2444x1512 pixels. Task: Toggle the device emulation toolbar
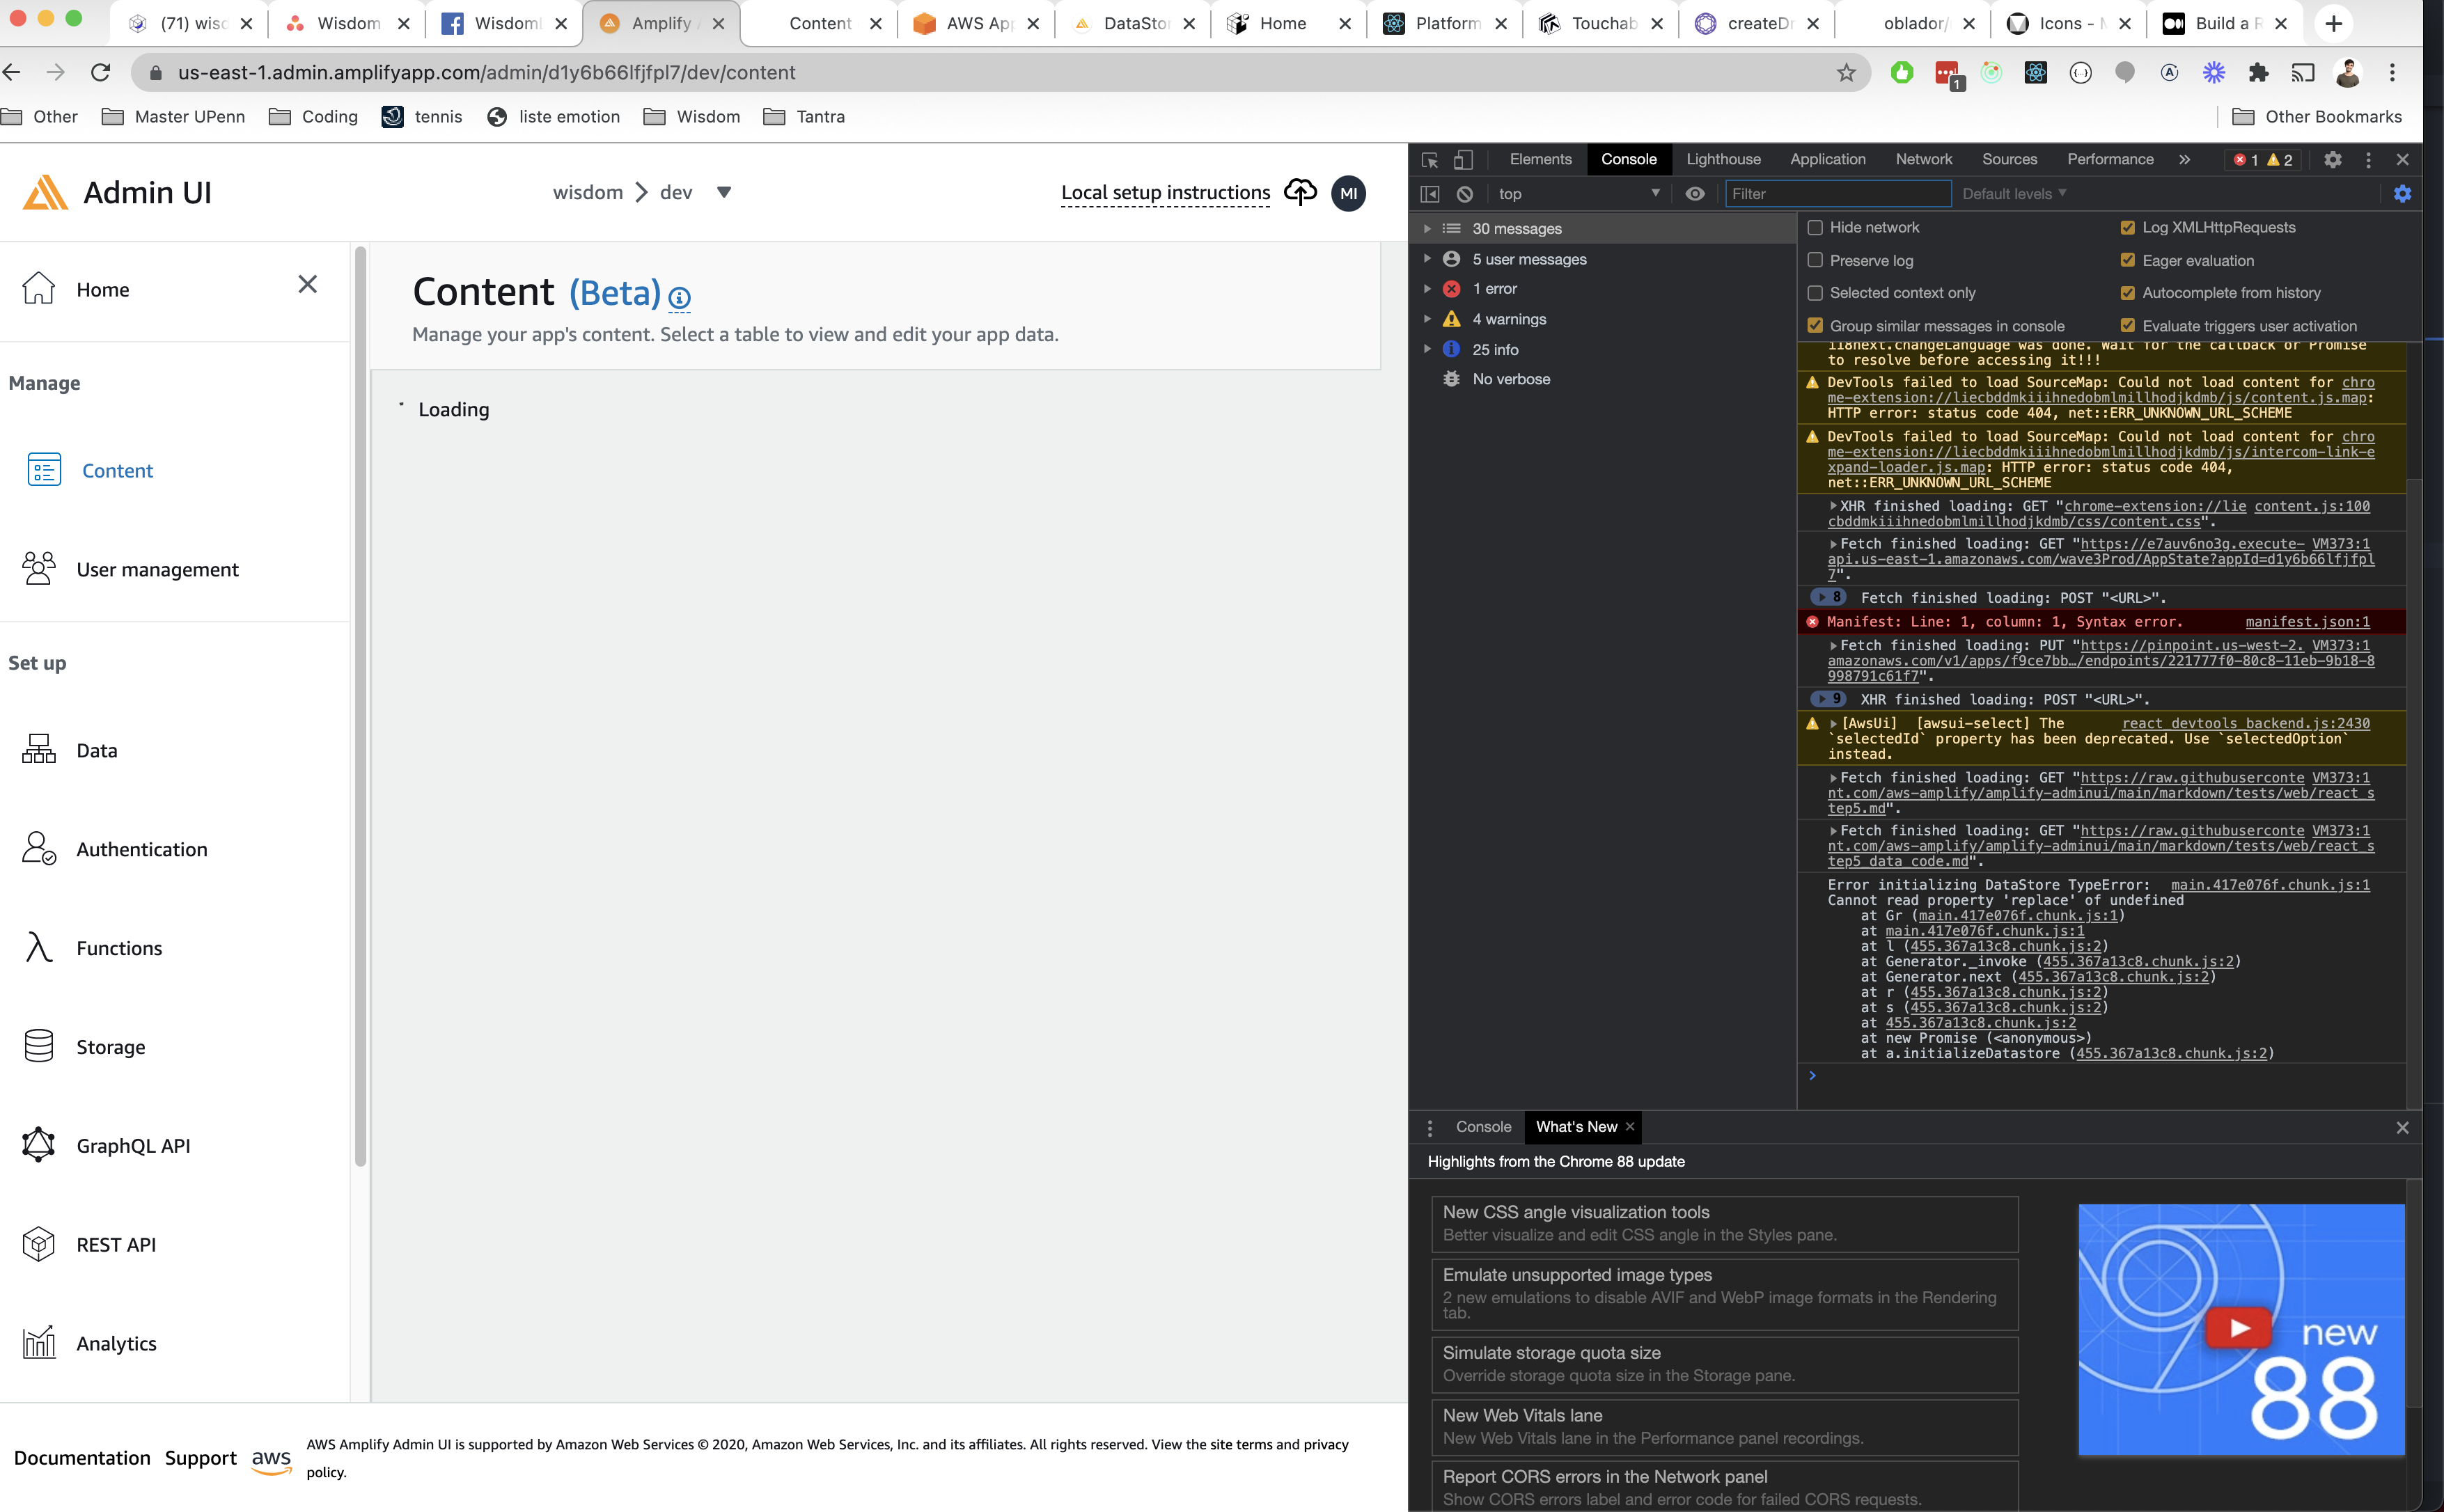click(x=1464, y=159)
